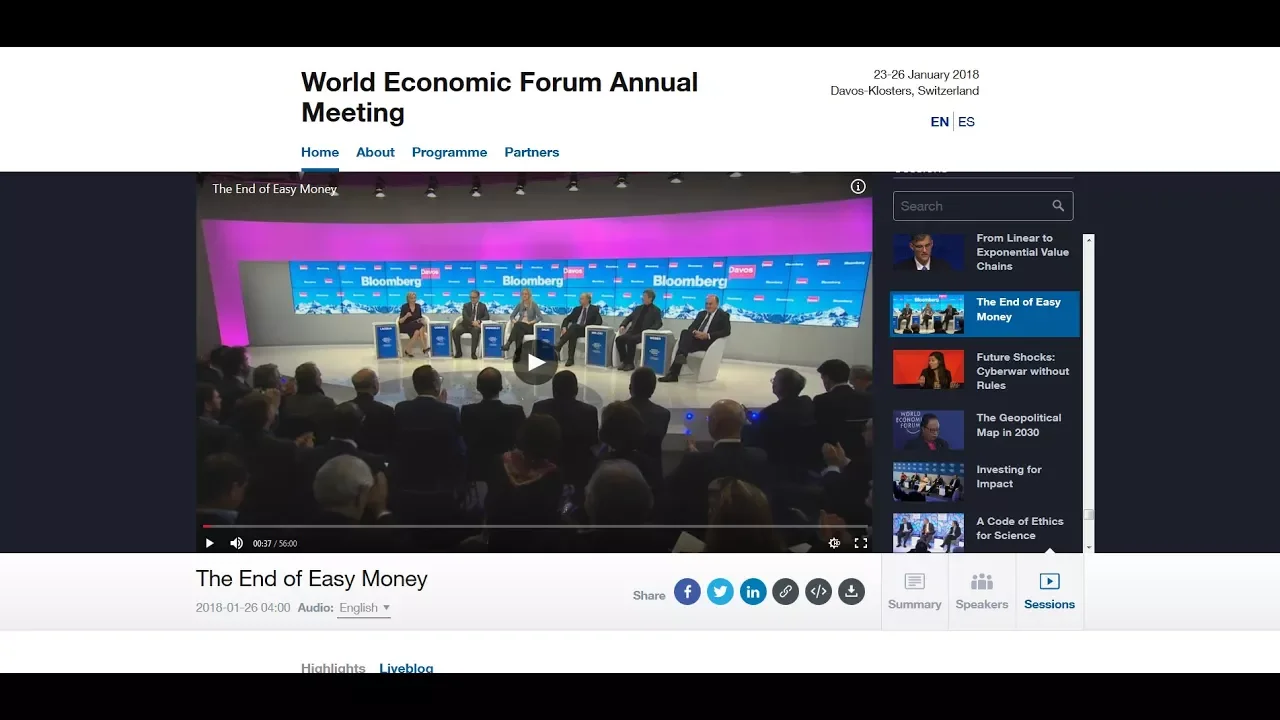The height and width of the screenshot is (720, 1280).
Task: Click the 2018-01-26 04:00 timestamp
Action: pyautogui.click(x=243, y=608)
